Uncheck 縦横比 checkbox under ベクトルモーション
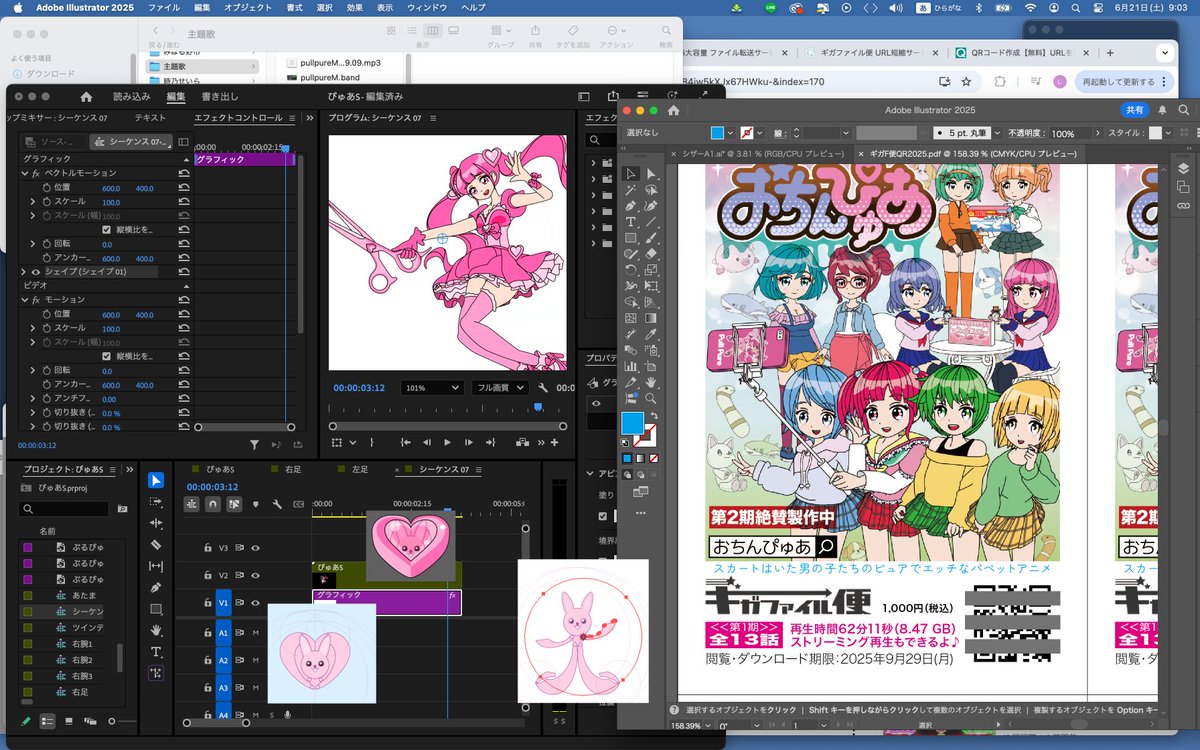Viewport: 1200px width, 750px height. click(x=107, y=229)
